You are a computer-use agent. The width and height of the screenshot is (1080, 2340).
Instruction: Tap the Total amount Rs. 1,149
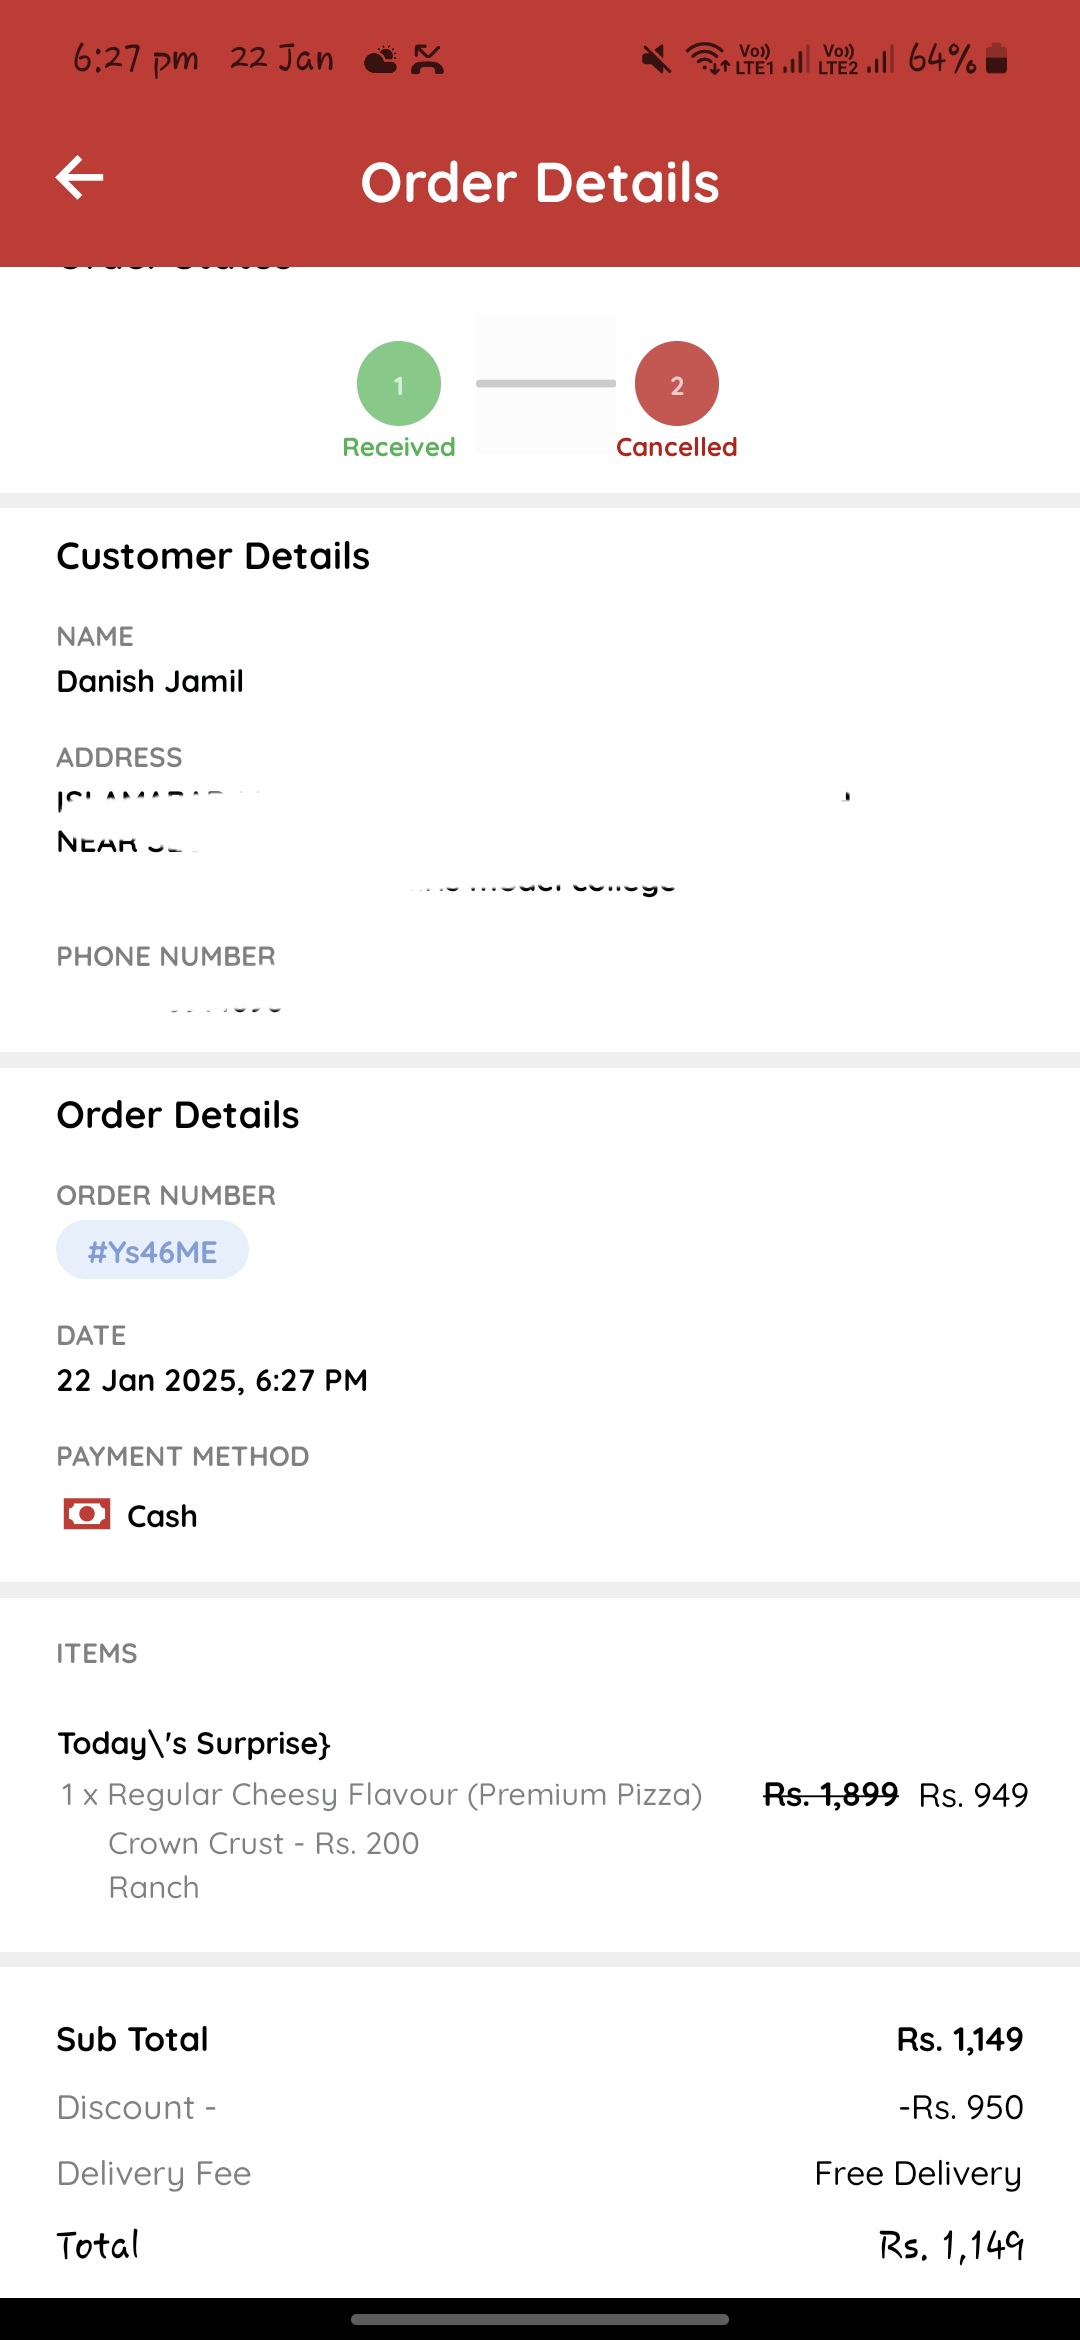[x=951, y=2246]
